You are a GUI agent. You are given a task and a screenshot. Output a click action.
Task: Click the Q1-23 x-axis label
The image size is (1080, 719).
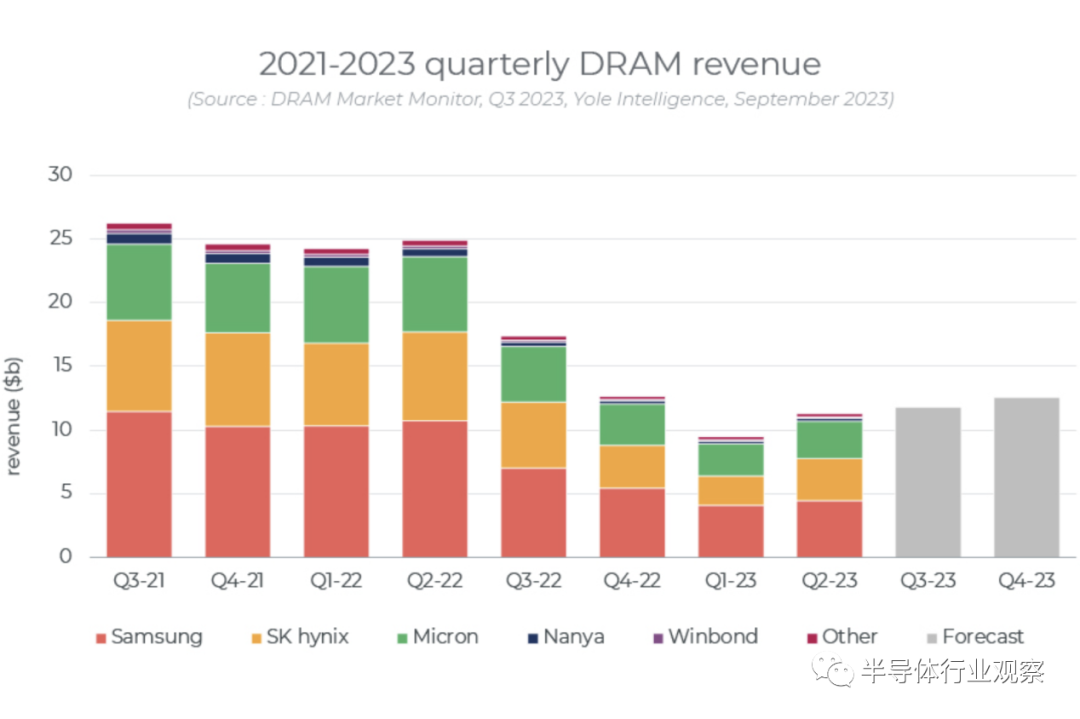[731, 581]
